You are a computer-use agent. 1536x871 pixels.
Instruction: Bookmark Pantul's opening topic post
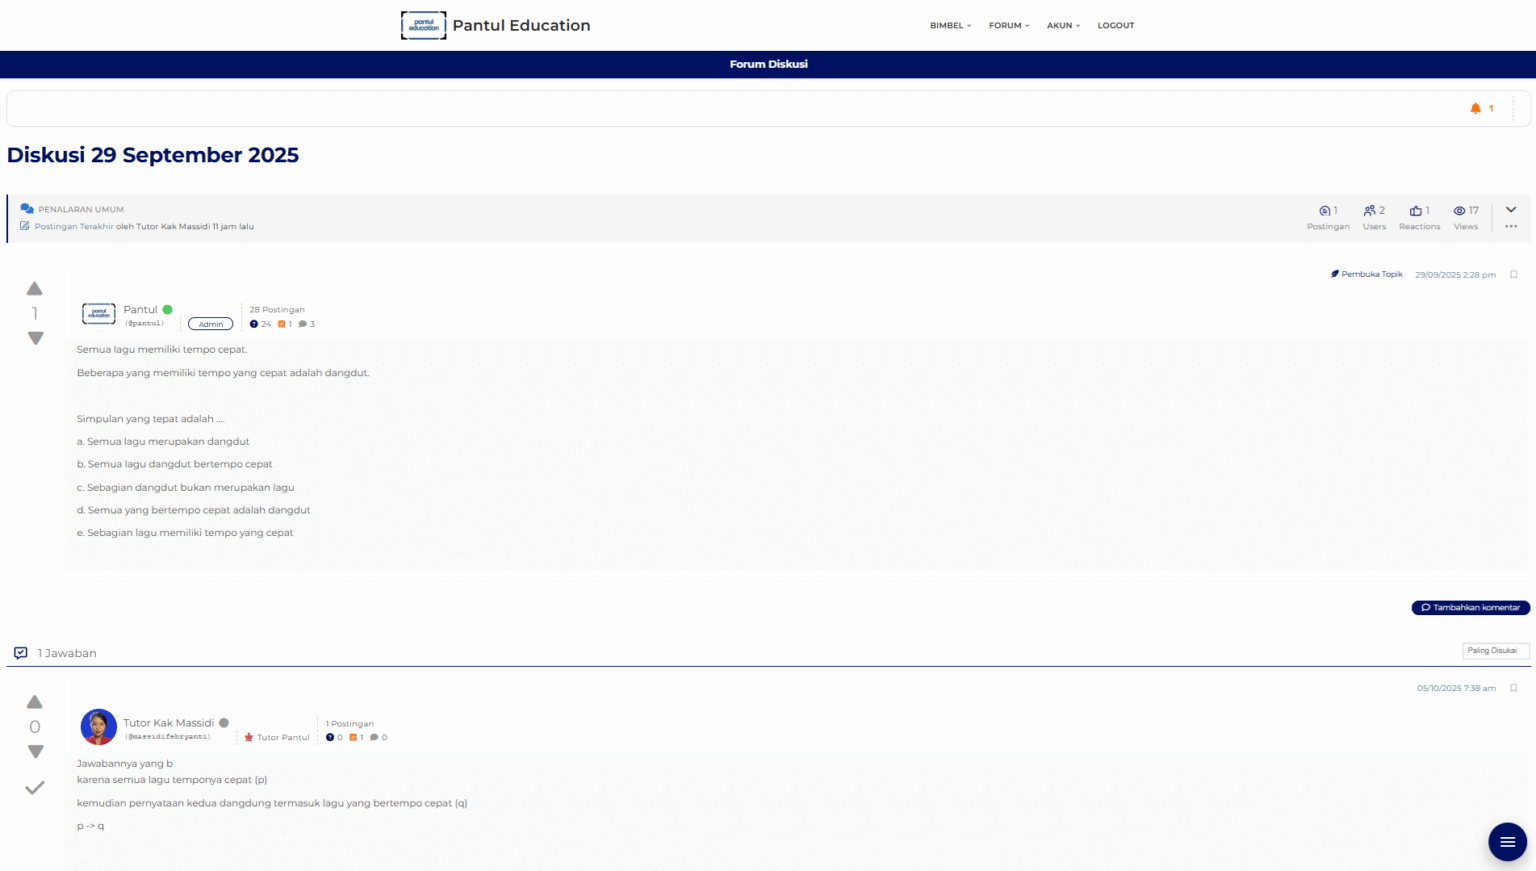pyautogui.click(x=1513, y=275)
